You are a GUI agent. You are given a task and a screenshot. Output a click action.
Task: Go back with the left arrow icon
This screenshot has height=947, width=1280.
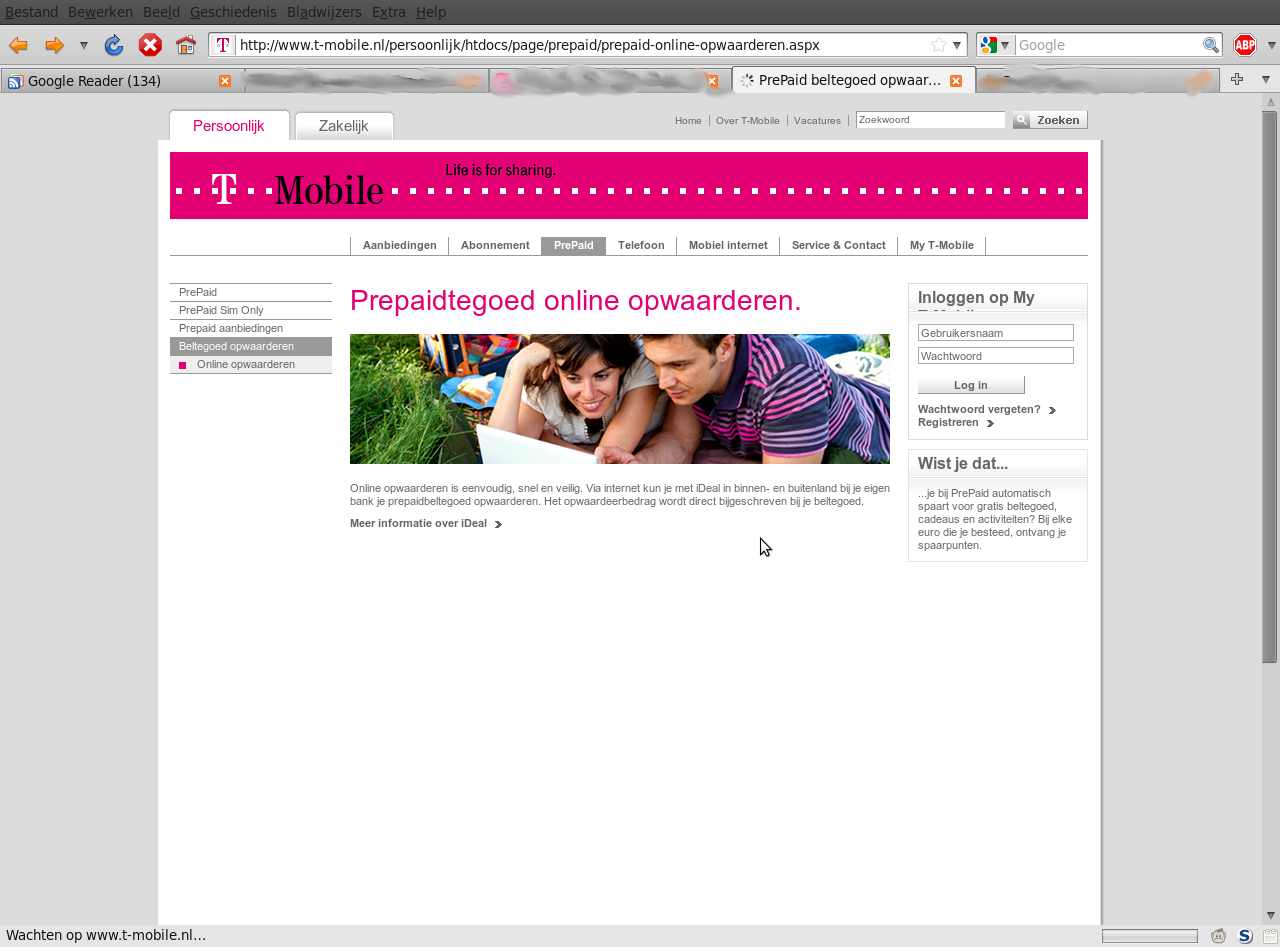17,45
